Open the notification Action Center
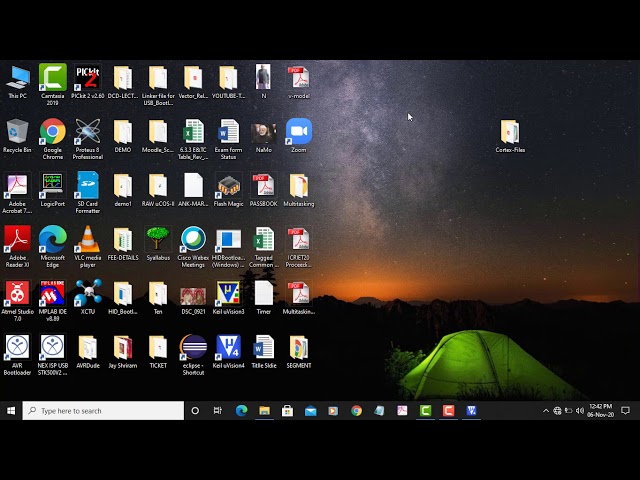The width and height of the screenshot is (640, 480). tap(626, 410)
